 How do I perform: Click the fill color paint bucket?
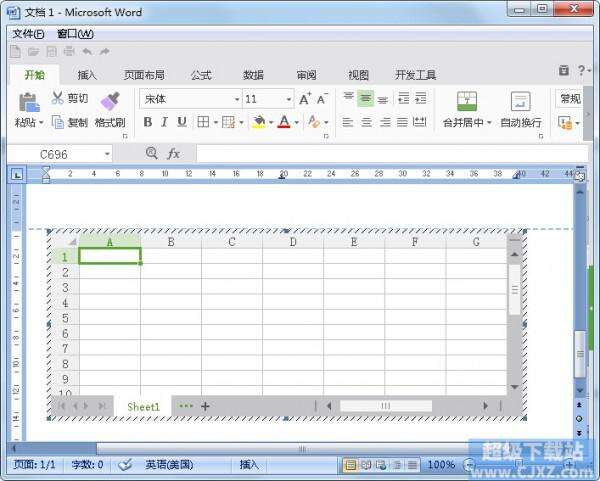pos(259,122)
